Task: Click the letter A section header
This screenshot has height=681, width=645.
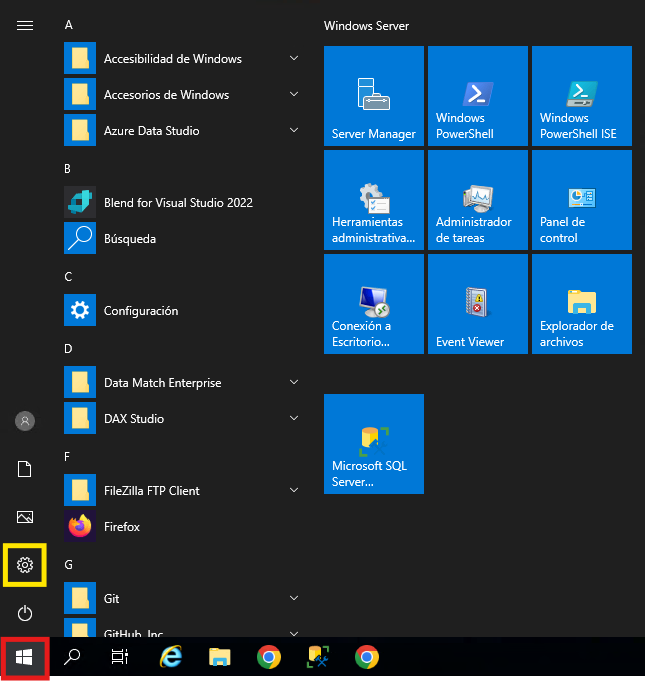Action: tap(69, 25)
